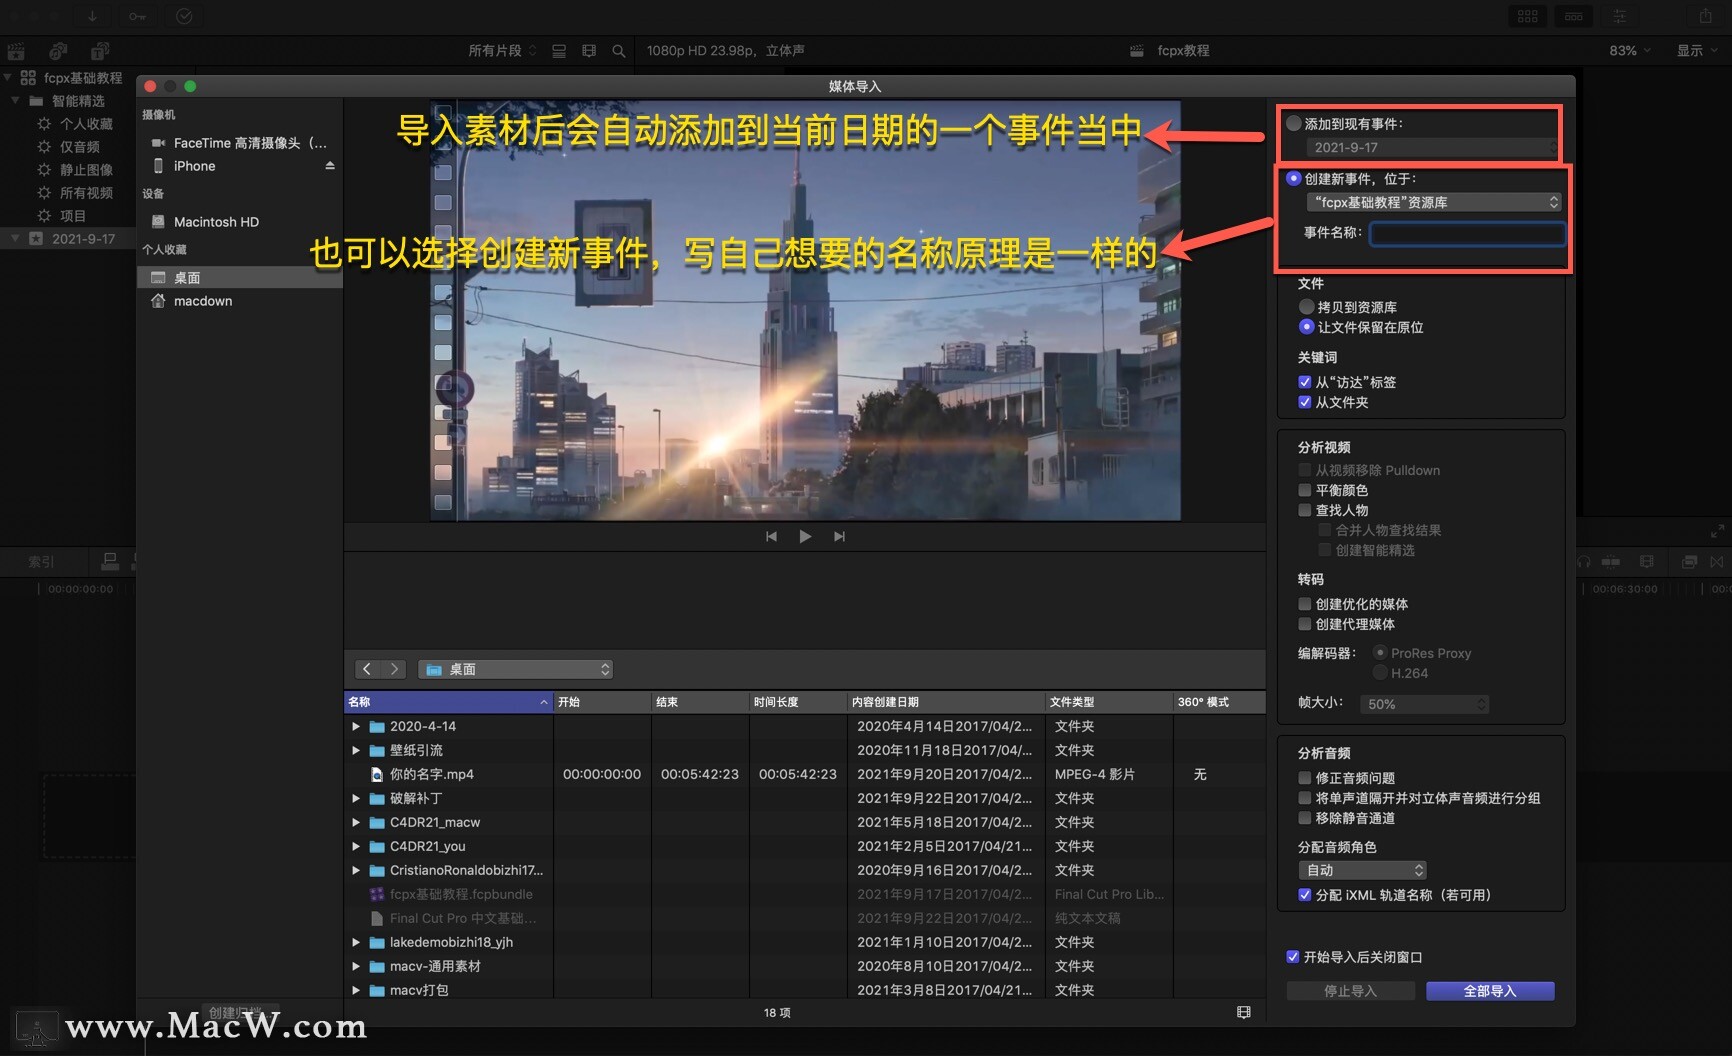
Task: Open the photos and audio sidebar icon
Action: (58, 51)
